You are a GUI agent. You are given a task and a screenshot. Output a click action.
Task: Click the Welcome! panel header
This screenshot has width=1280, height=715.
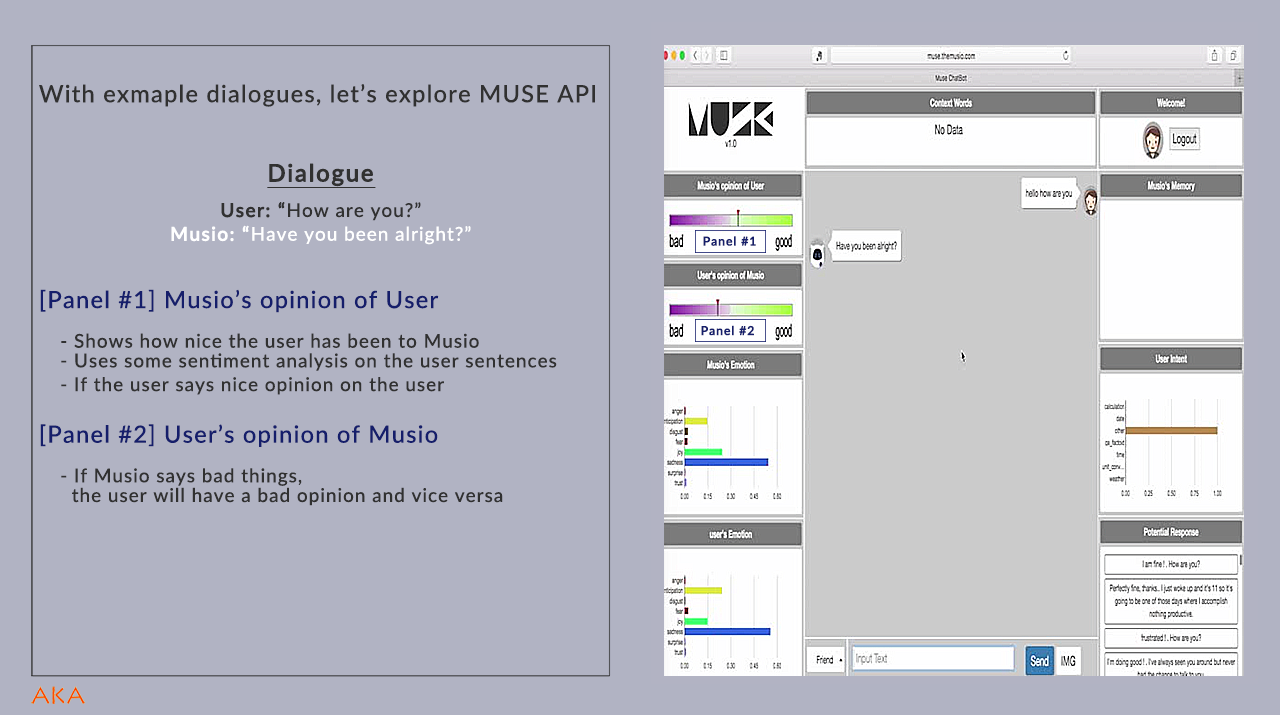(1170, 103)
